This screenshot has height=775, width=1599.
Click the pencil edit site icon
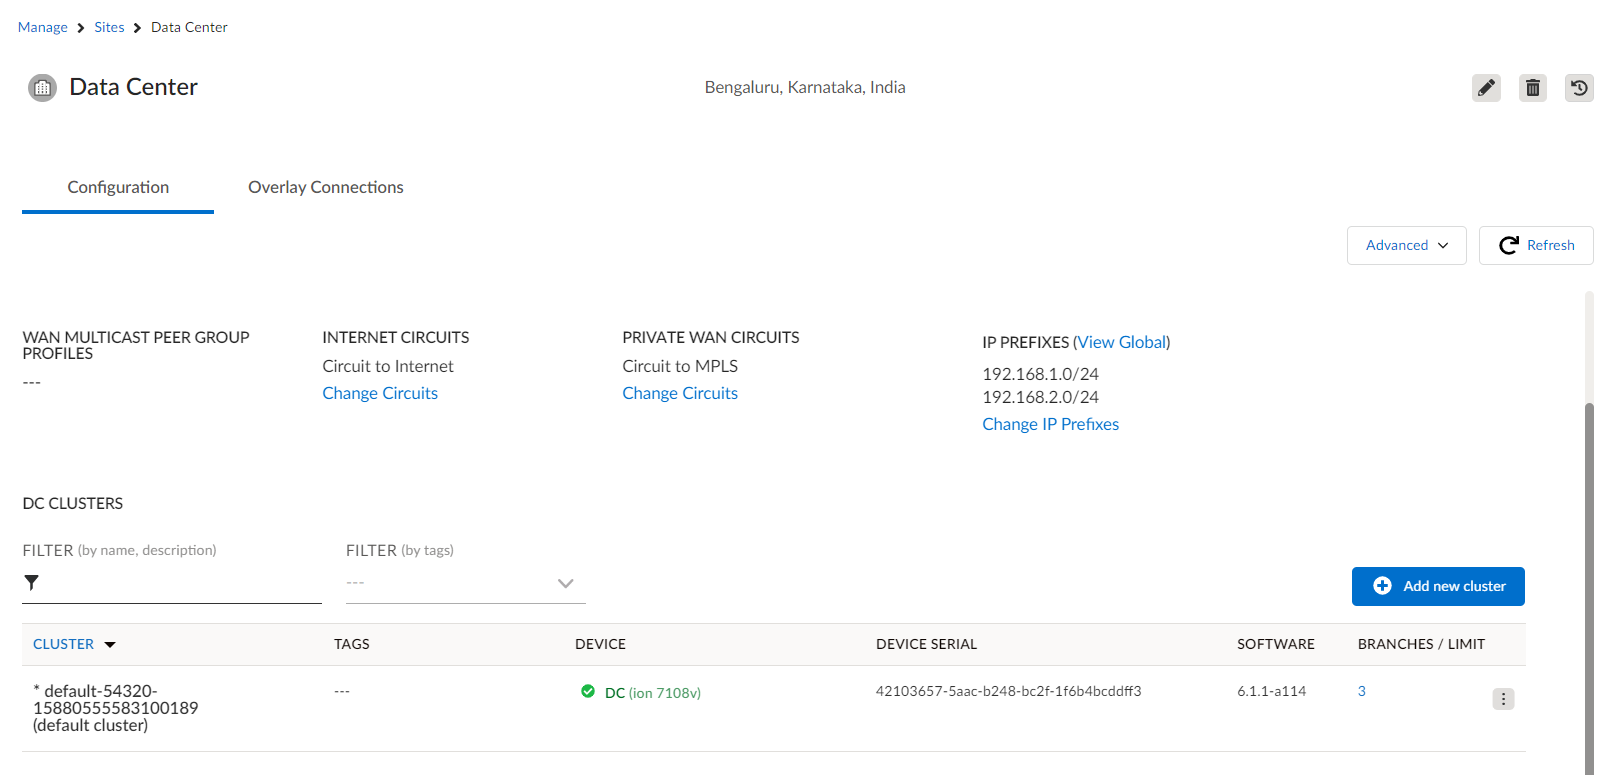pyautogui.click(x=1486, y=88)
